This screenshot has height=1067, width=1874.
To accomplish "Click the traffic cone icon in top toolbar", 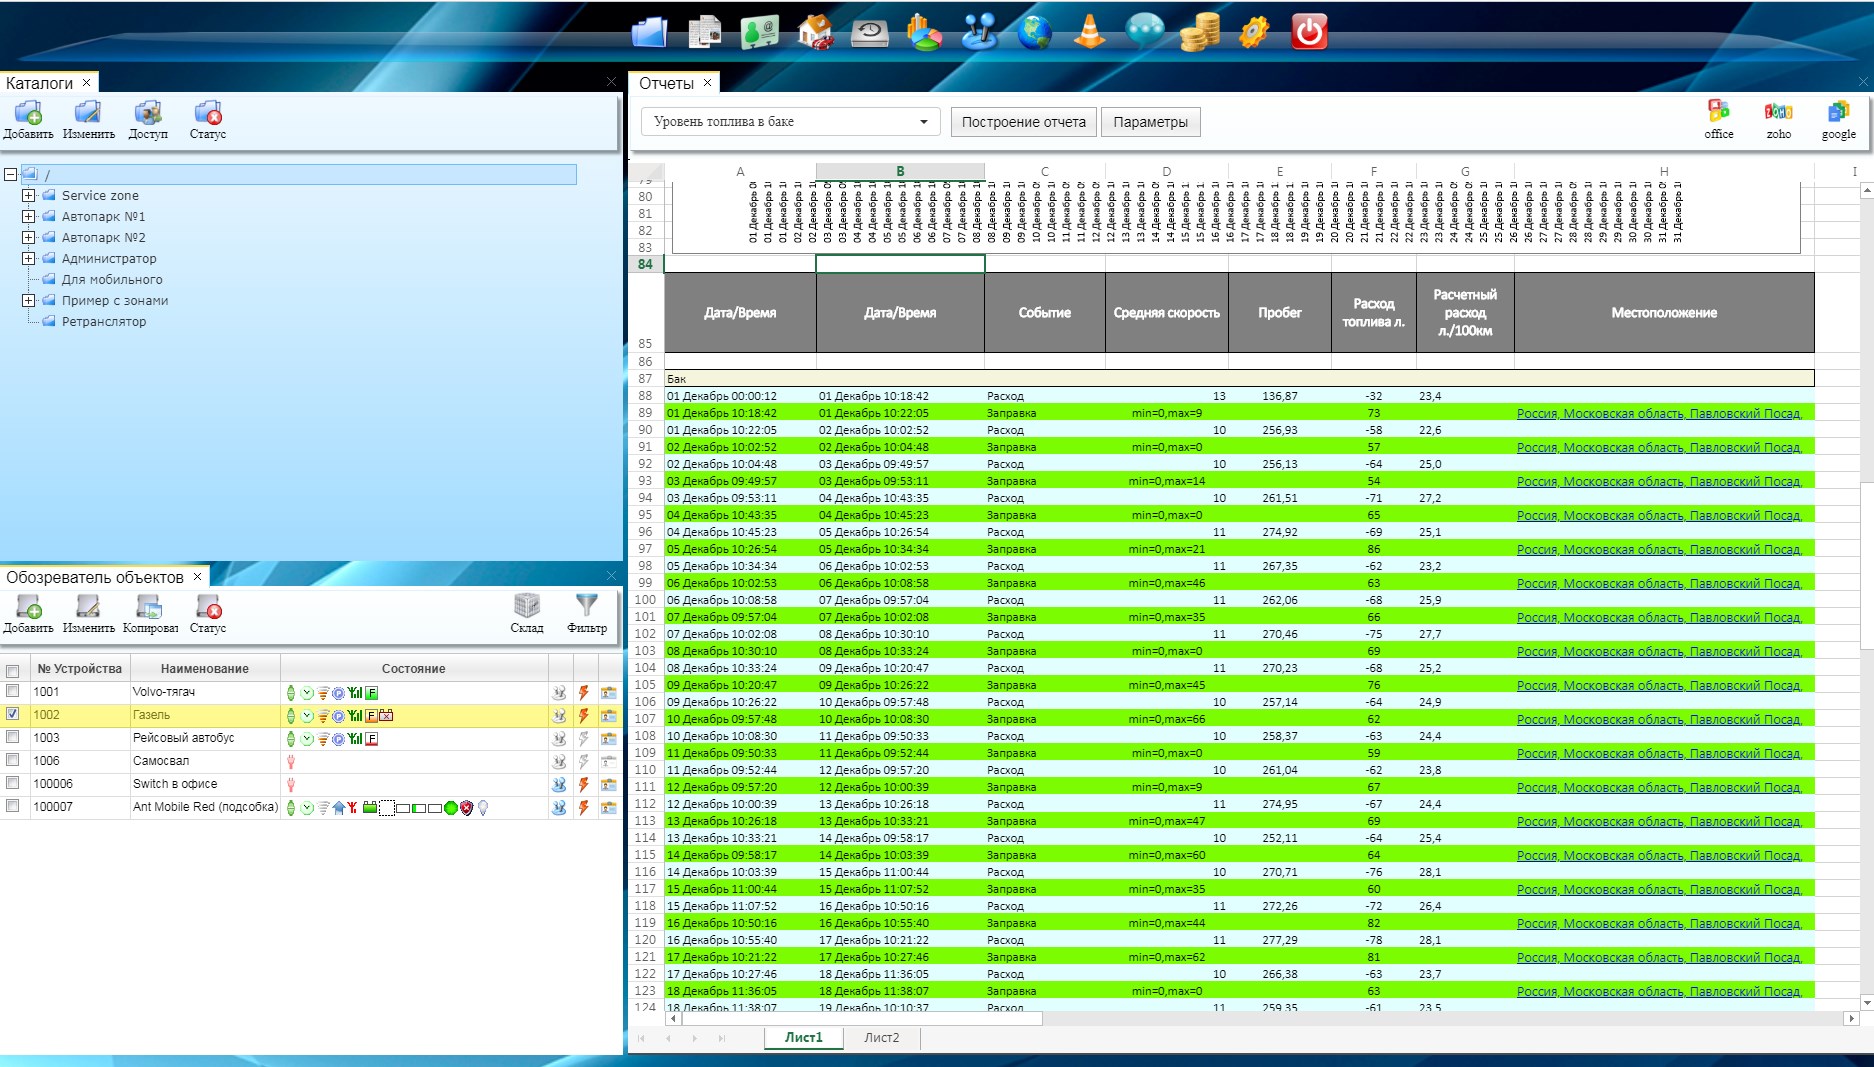I will (x=1089, y=32).
